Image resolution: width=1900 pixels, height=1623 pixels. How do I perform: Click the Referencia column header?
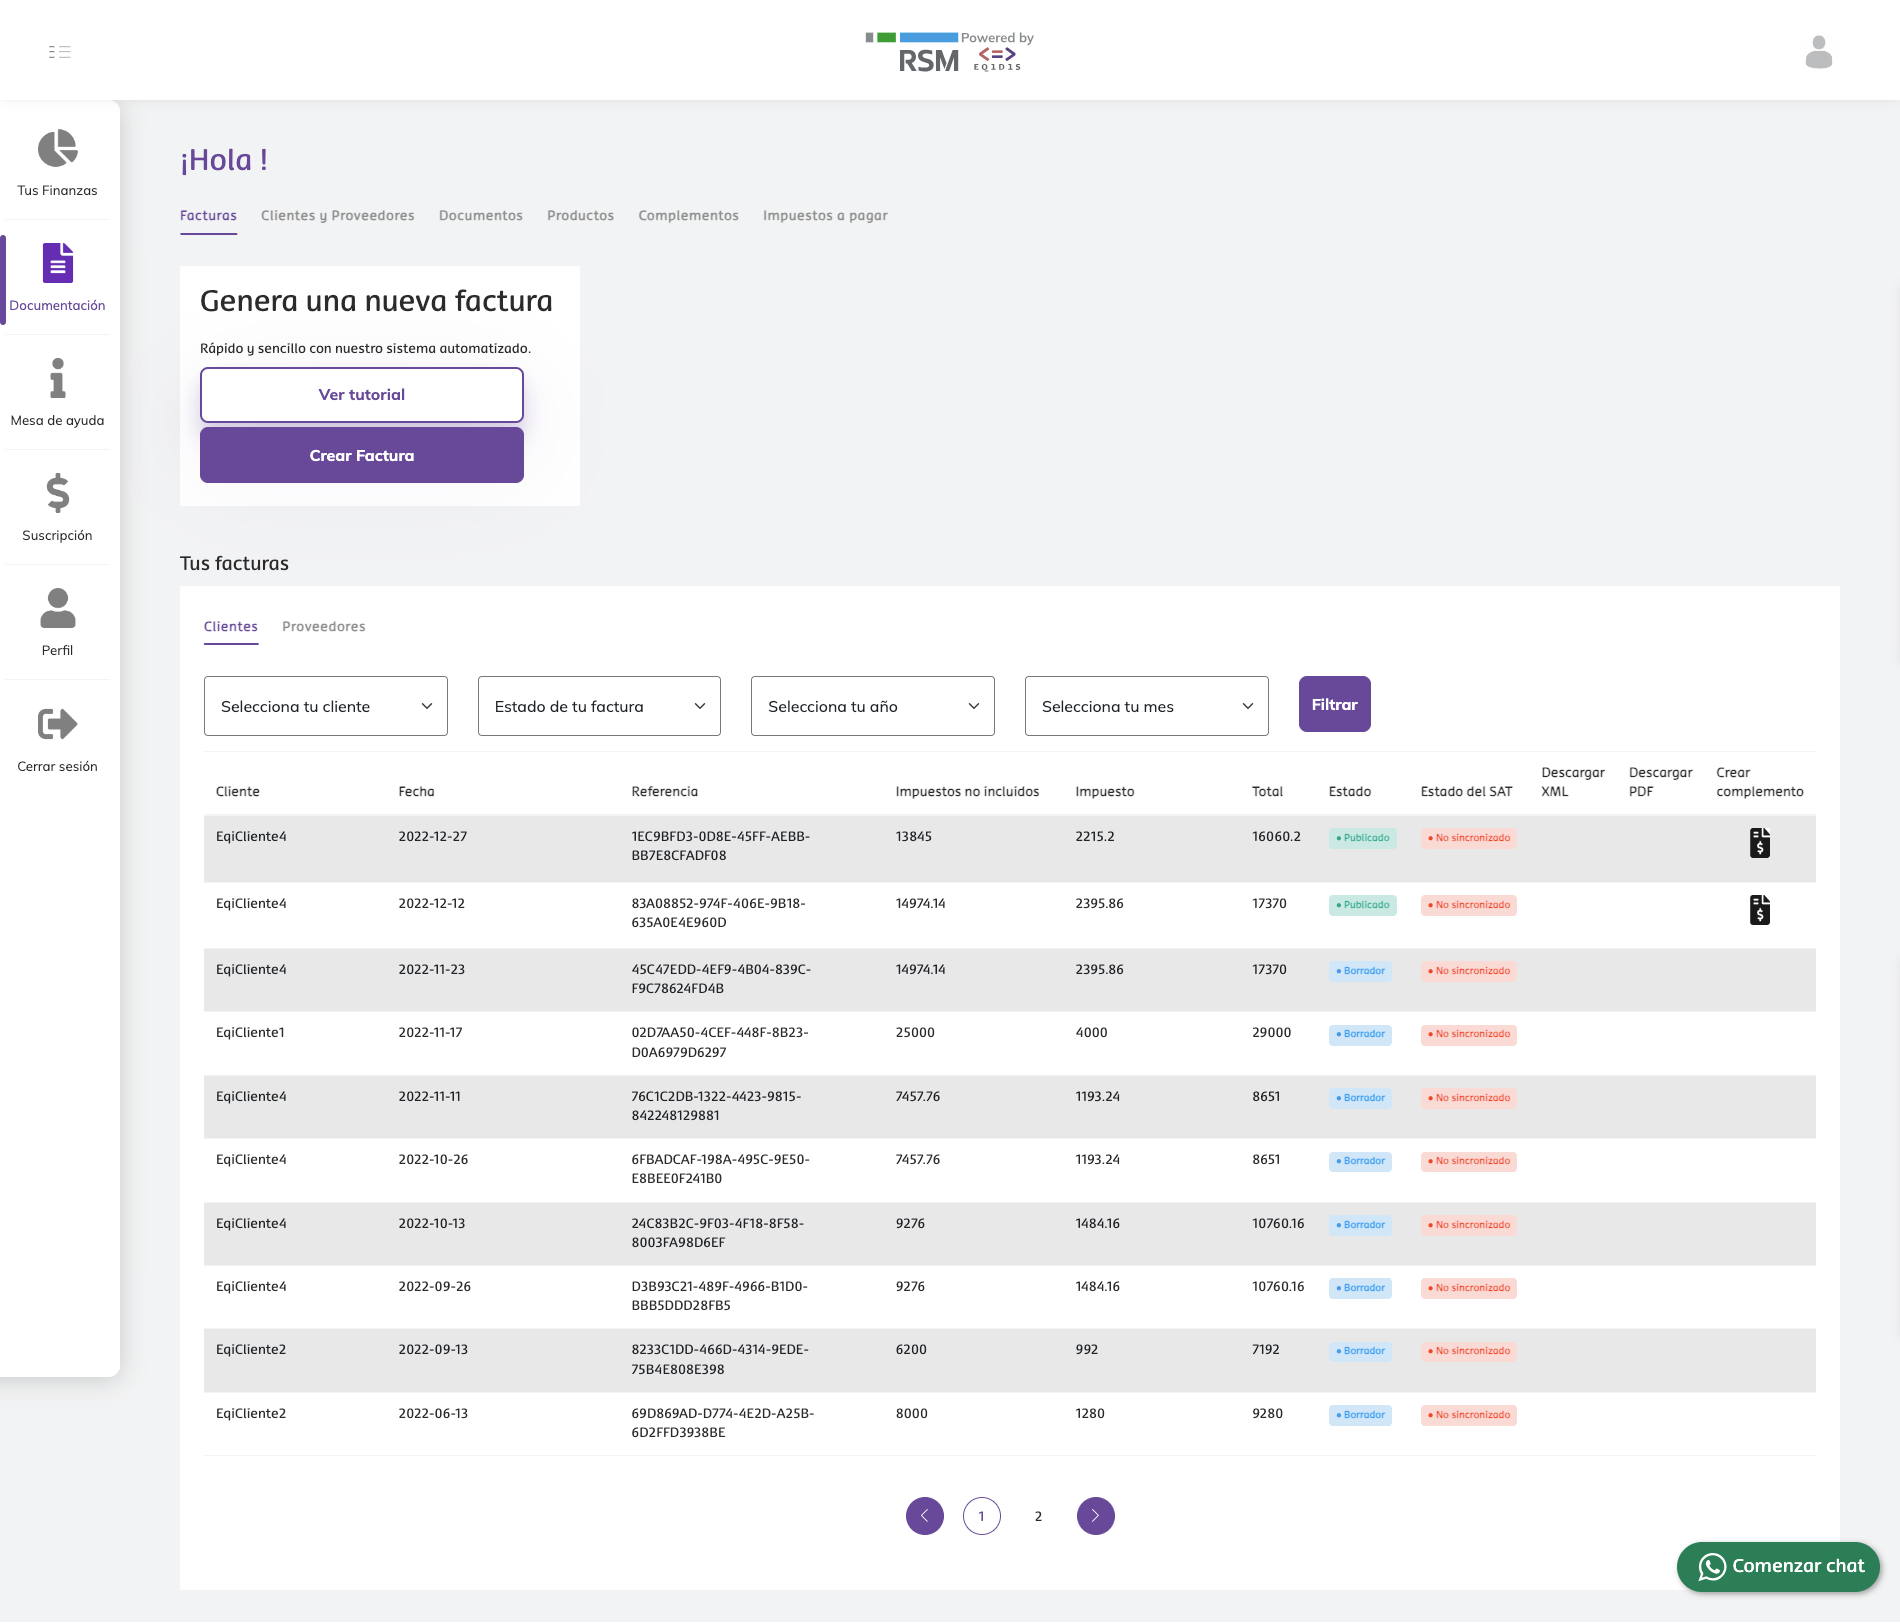click(665, 792)
